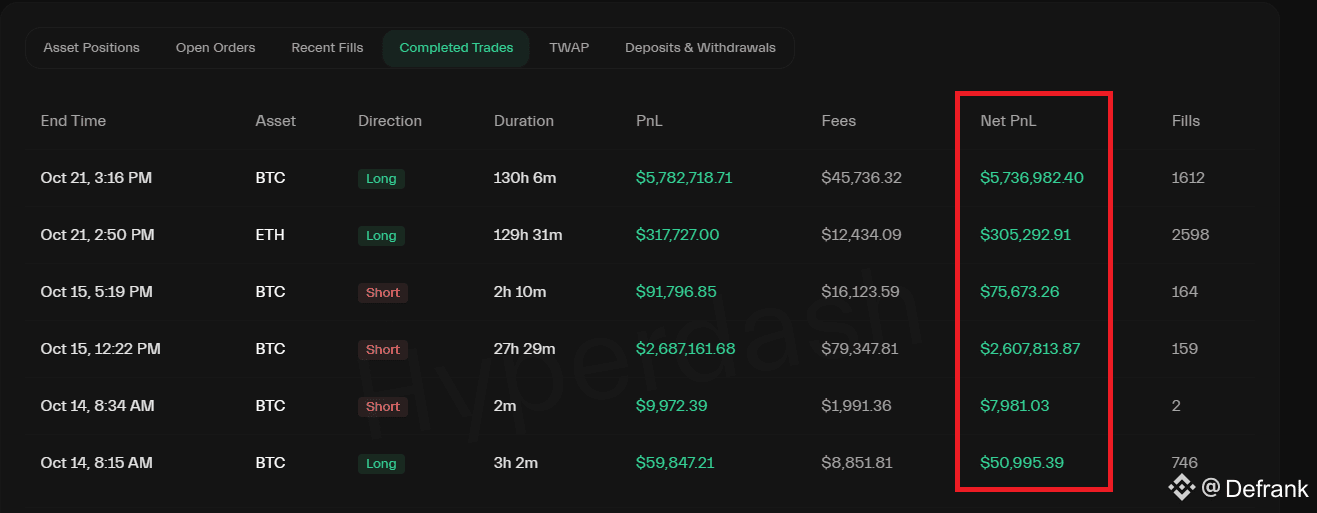Image resolution: width=1317 pixels, height=513 pixels.
Task: Click the Fills column header
Action: 1185,121
